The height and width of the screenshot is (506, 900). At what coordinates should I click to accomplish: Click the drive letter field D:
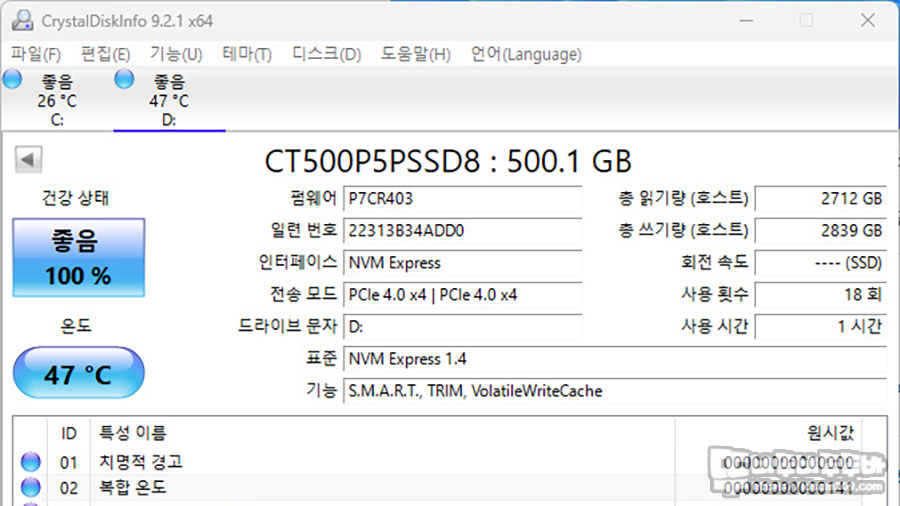point(463,327)
